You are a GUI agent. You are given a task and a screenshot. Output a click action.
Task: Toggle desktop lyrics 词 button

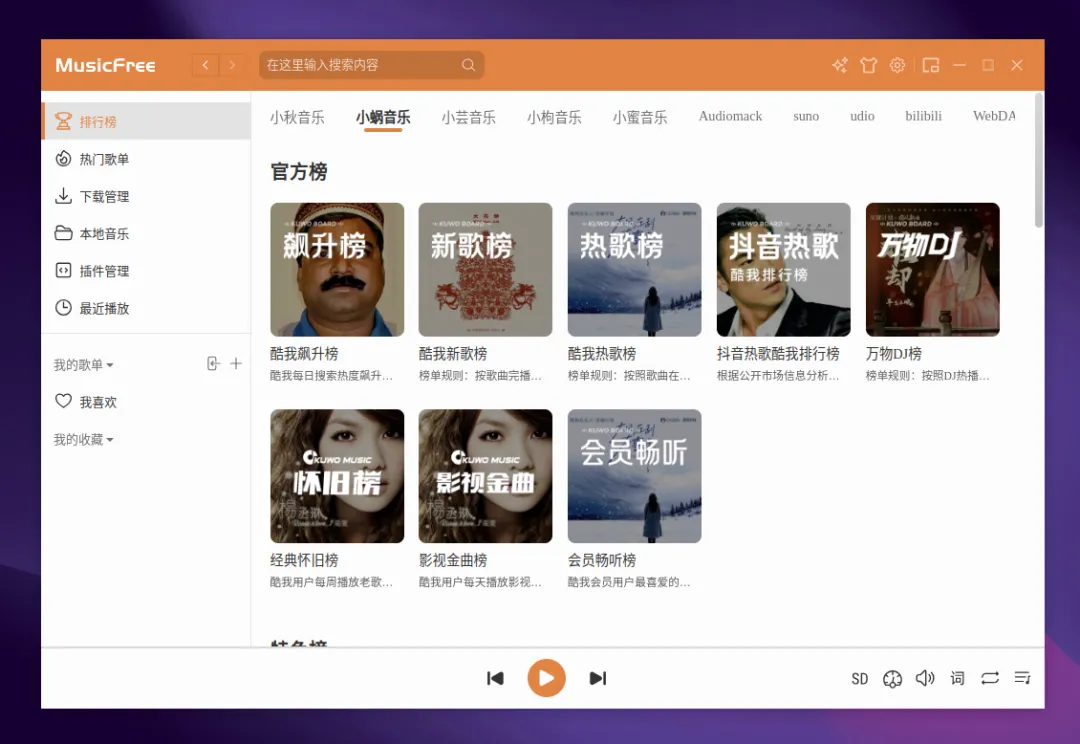(x=957, y=679)
